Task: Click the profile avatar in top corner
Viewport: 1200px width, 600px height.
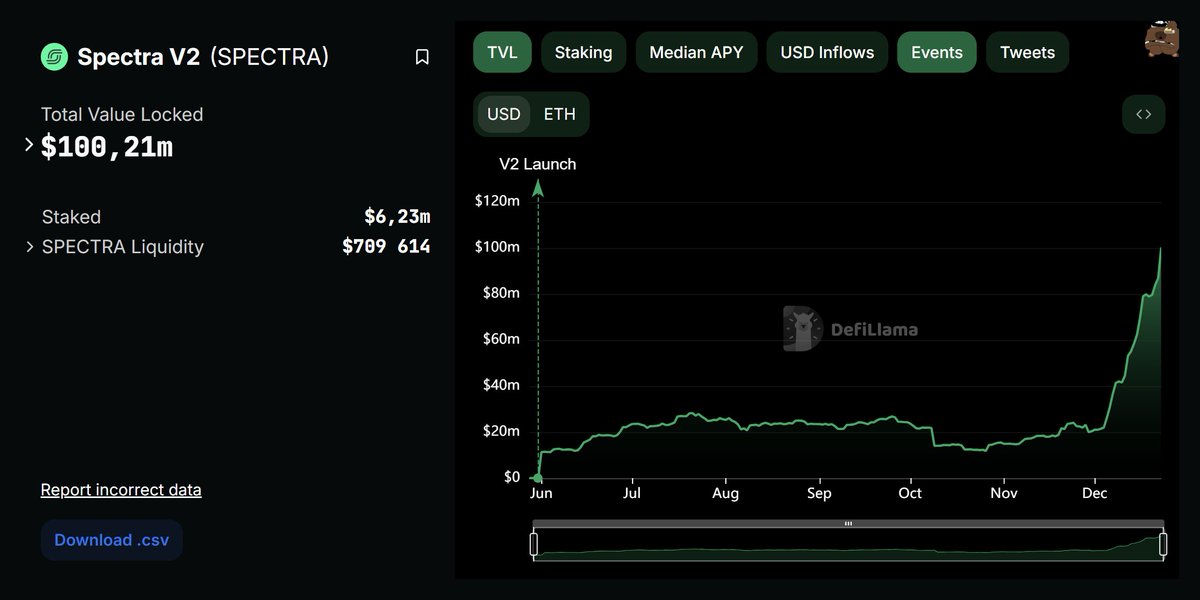Action: [x=1161, y=39]
